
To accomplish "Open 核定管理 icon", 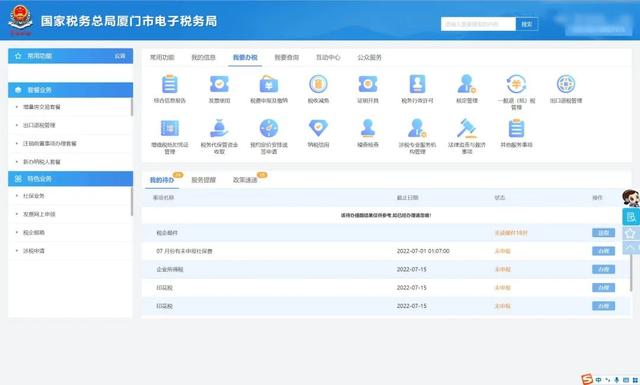I will [x=467, y=85].
